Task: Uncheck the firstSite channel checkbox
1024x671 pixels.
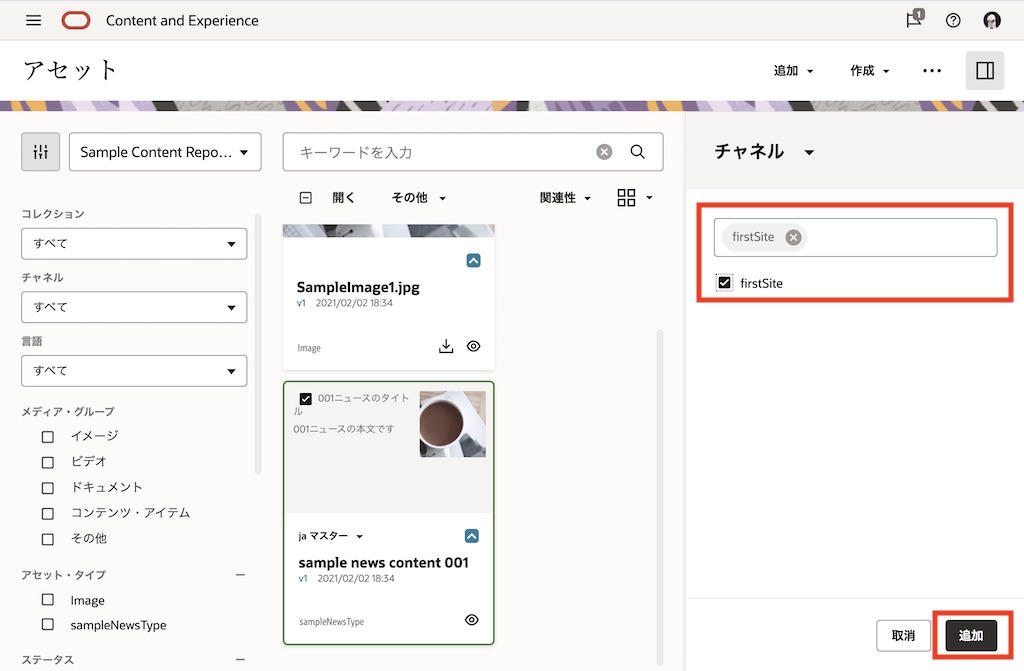Action: pos(724,283)
